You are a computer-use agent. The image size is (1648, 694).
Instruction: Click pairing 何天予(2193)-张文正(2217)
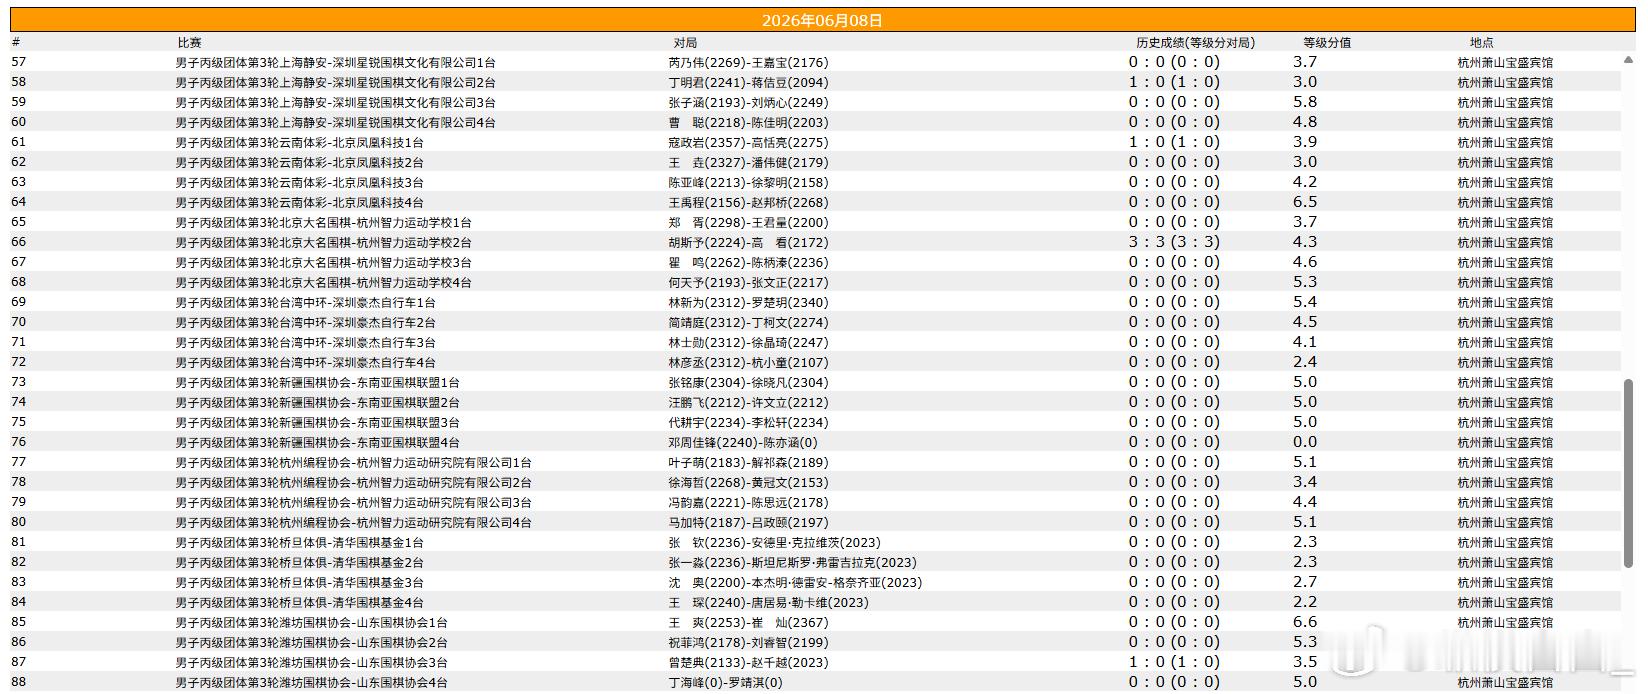click(748, 282)
